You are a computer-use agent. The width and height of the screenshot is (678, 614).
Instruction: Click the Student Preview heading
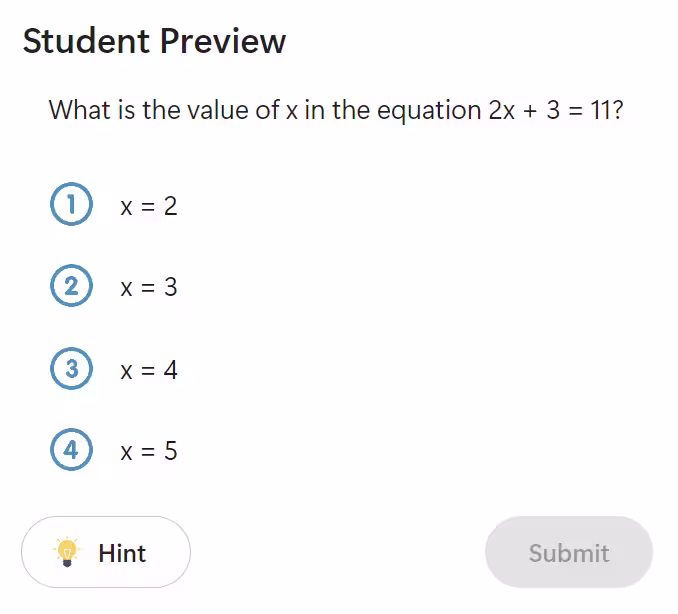point(154,41)
